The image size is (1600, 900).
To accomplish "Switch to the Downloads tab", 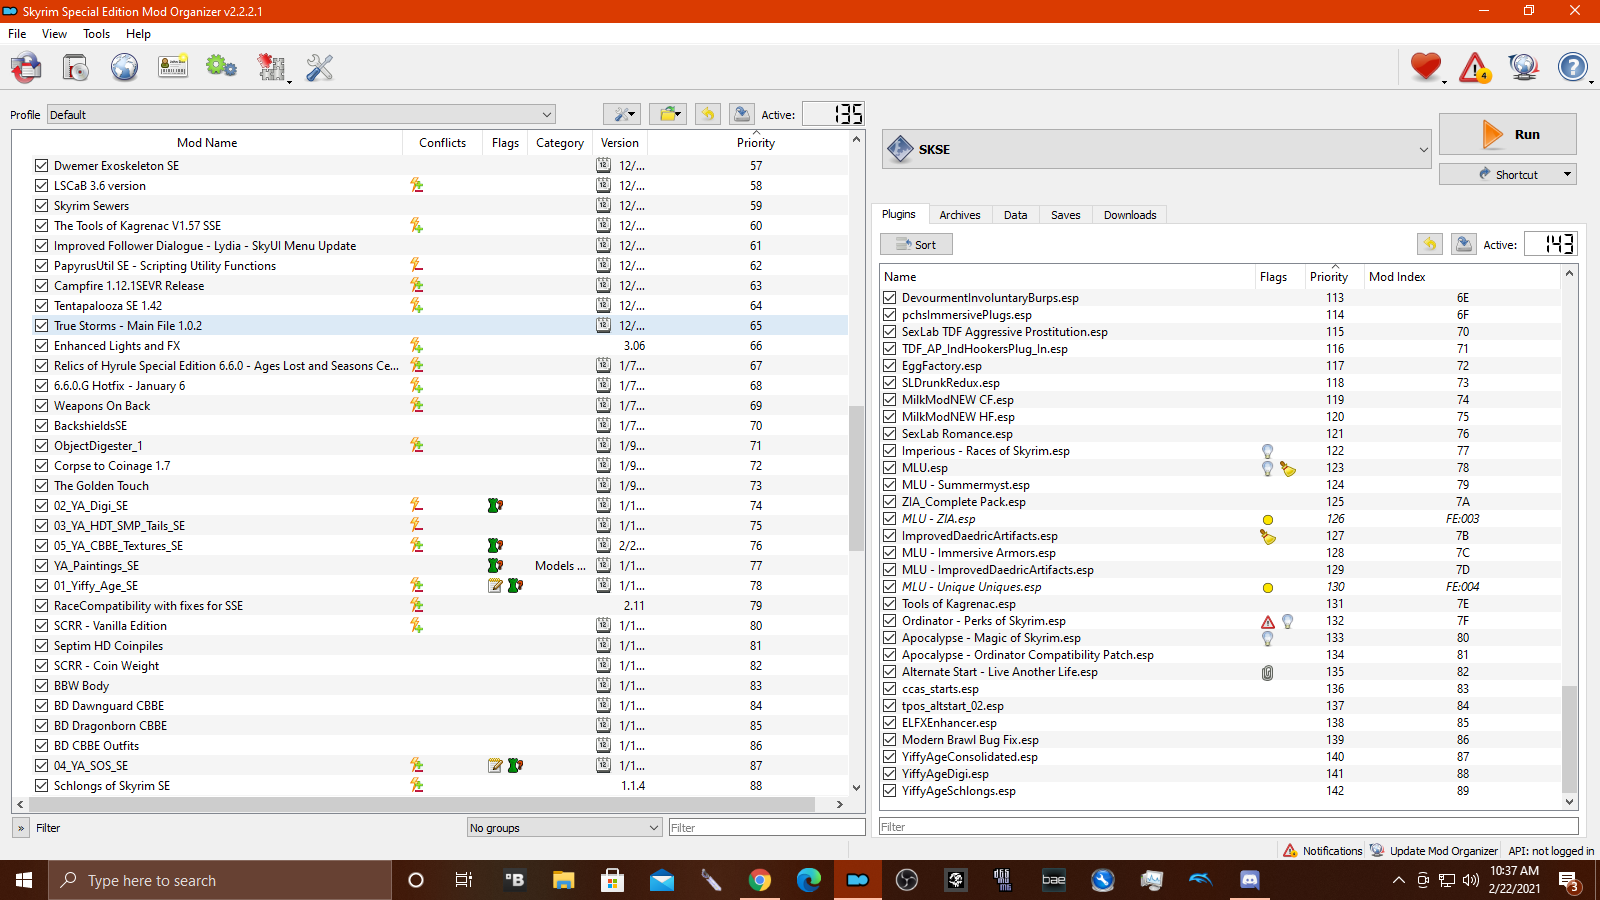I will [x=1130, y=215].
